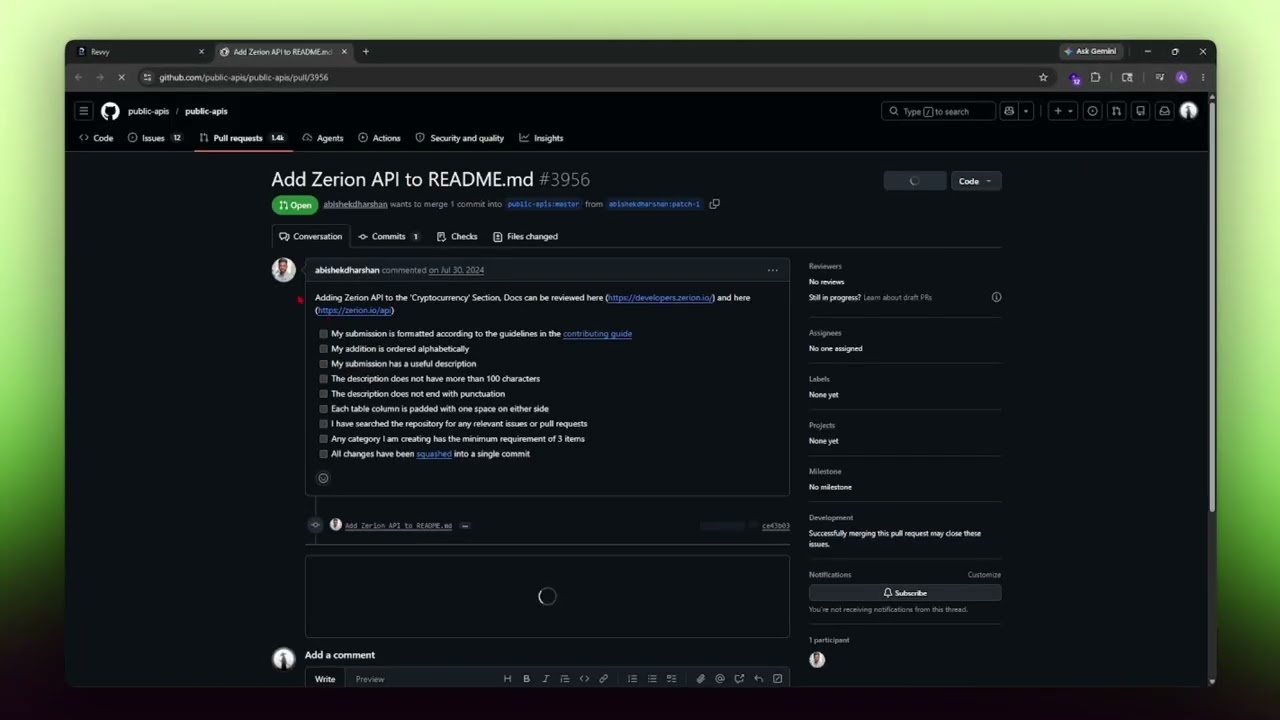Viewport: 1280px width, 720px height.
Task: Open the browser Extensions puzzle icon
Action: pos(1095,77)
